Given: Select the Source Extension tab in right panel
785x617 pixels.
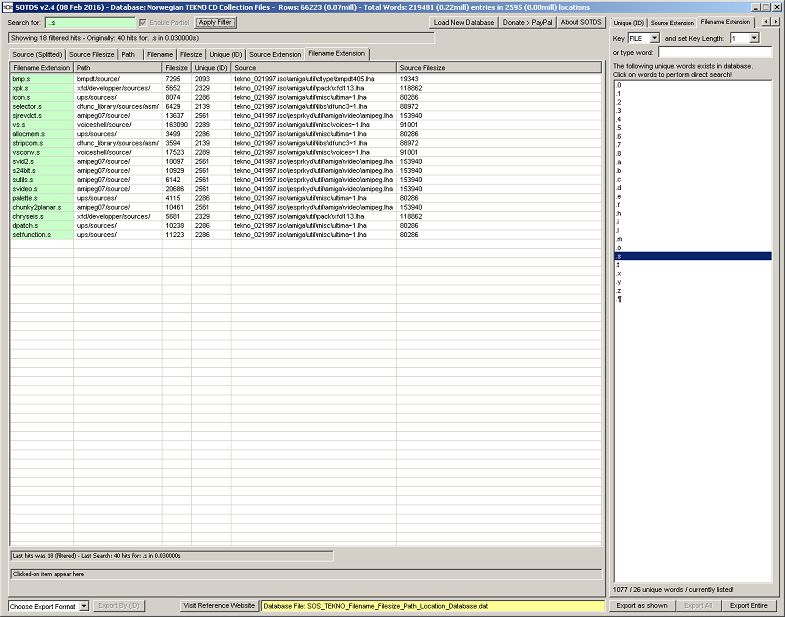Looking at the screenshot, I should tap(672, 21).
